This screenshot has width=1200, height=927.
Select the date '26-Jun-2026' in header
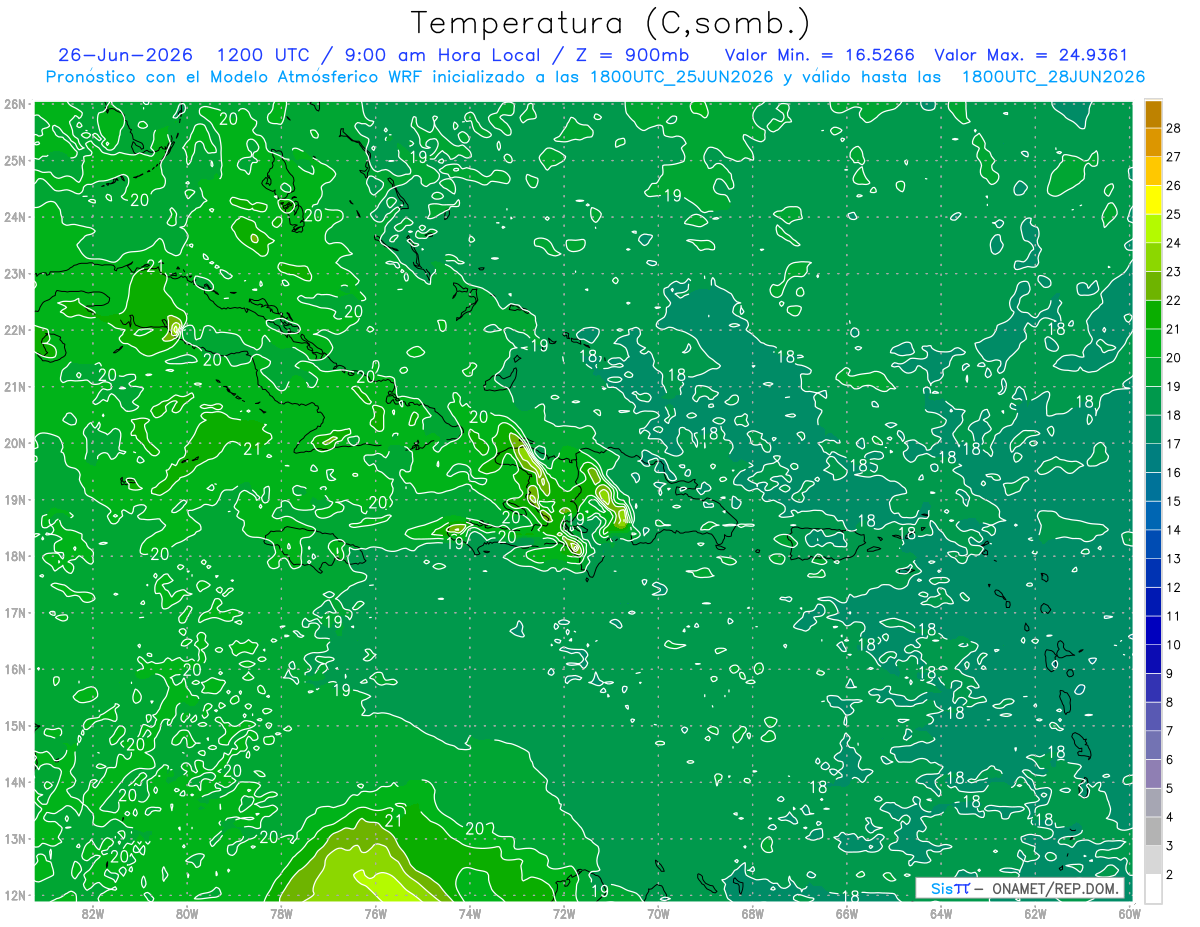click(125, 55)
